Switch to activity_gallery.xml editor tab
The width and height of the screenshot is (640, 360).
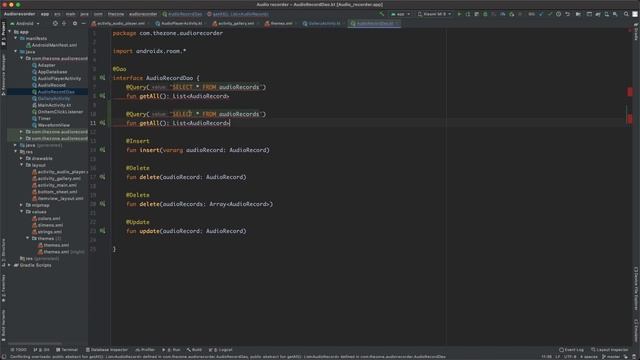[234, 24]
